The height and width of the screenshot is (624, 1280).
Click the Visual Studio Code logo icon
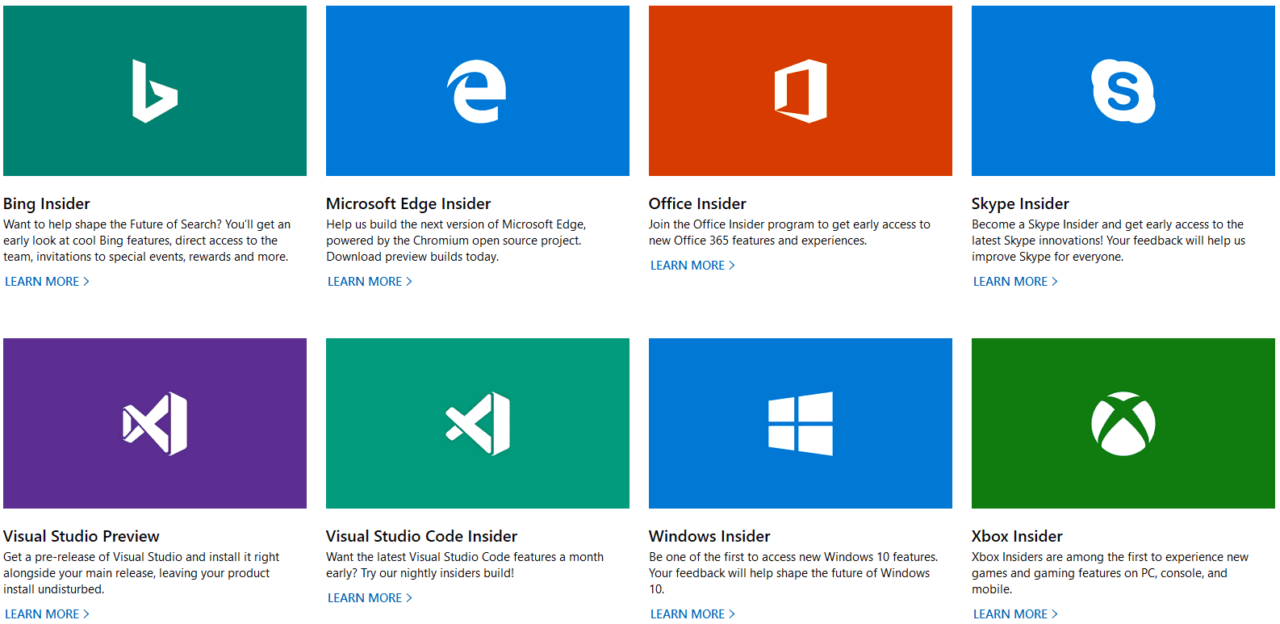(x=477, y=423)
